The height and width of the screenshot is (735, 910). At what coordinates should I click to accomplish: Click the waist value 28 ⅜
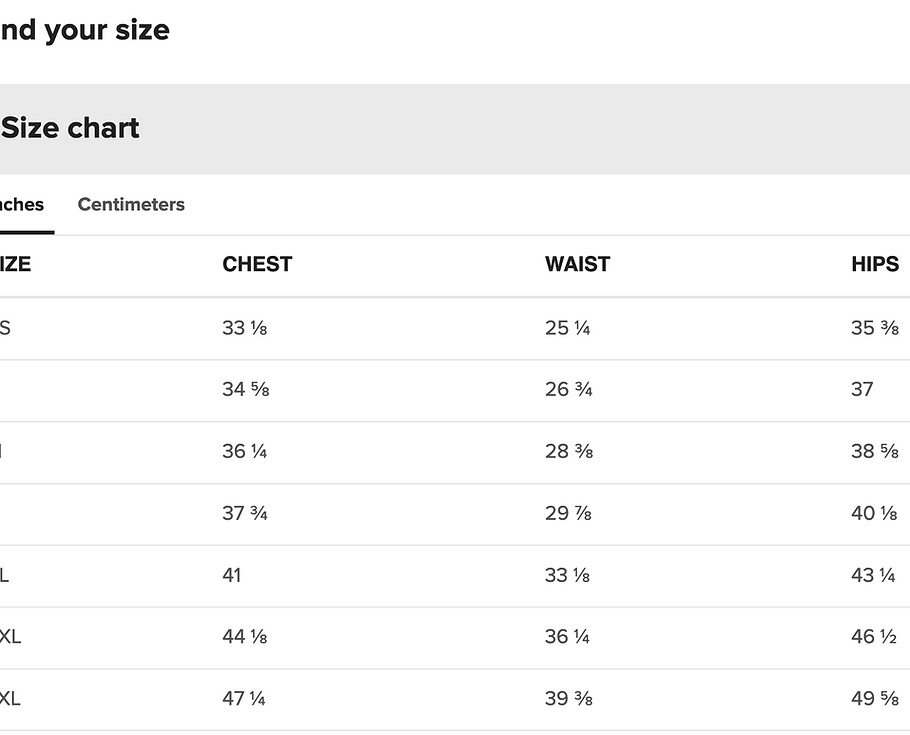(x=569, y=451)
